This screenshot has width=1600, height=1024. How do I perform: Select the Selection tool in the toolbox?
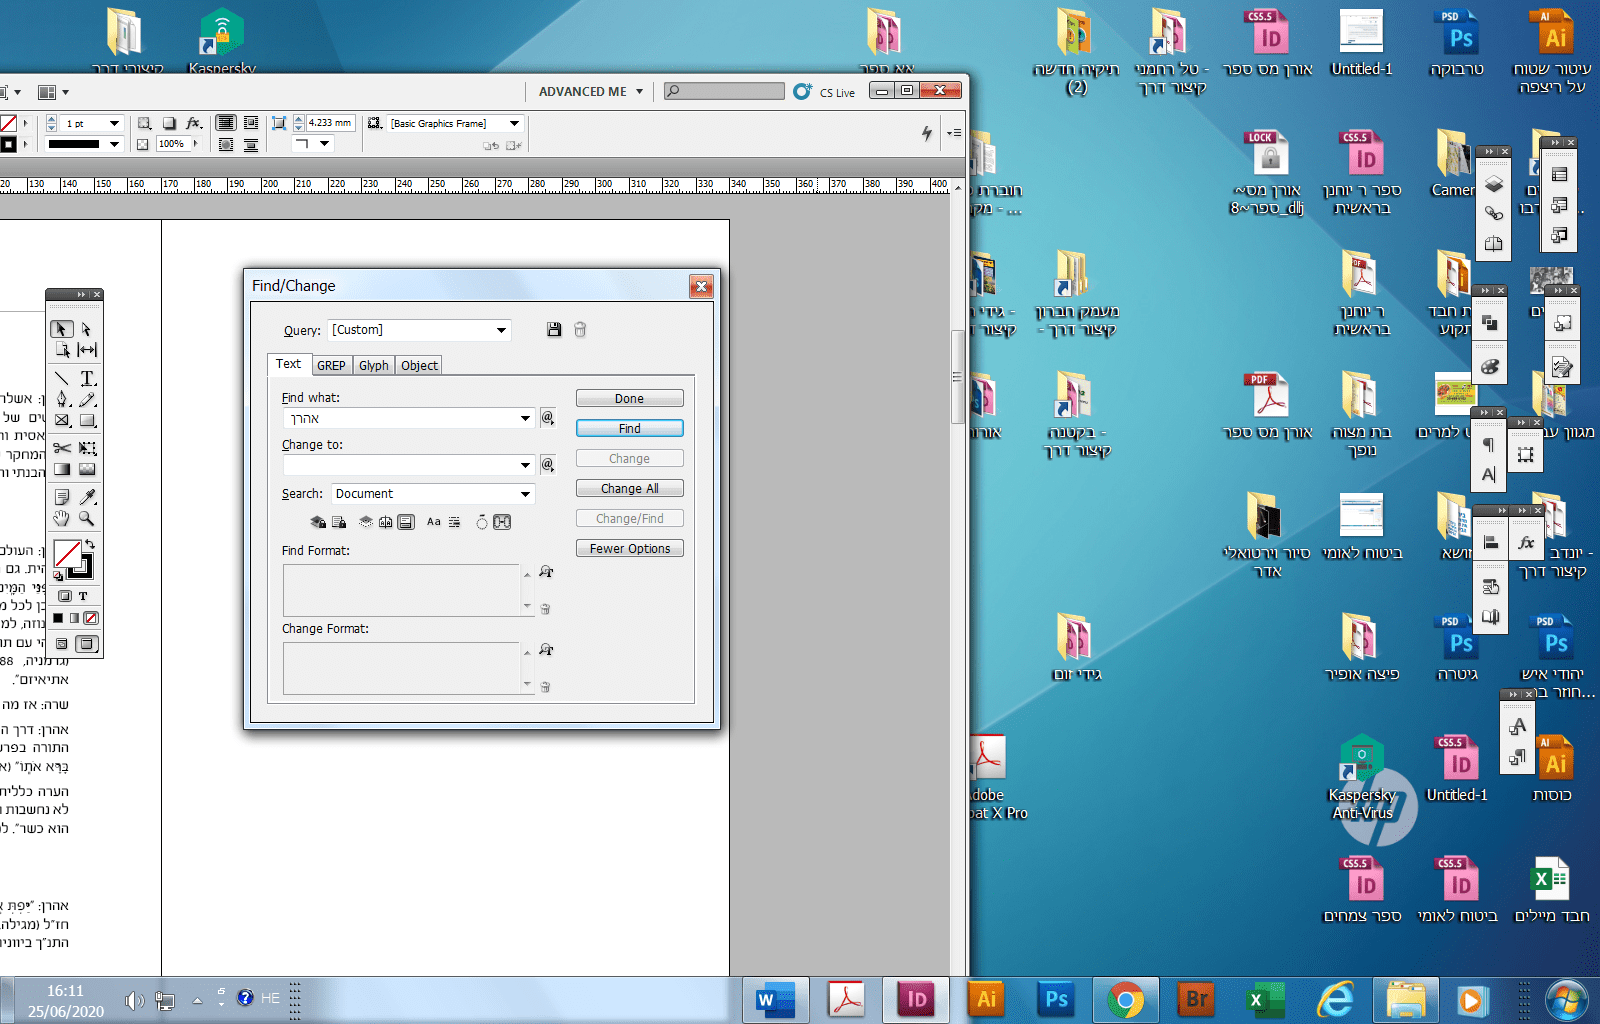click(x=61, y=329)
